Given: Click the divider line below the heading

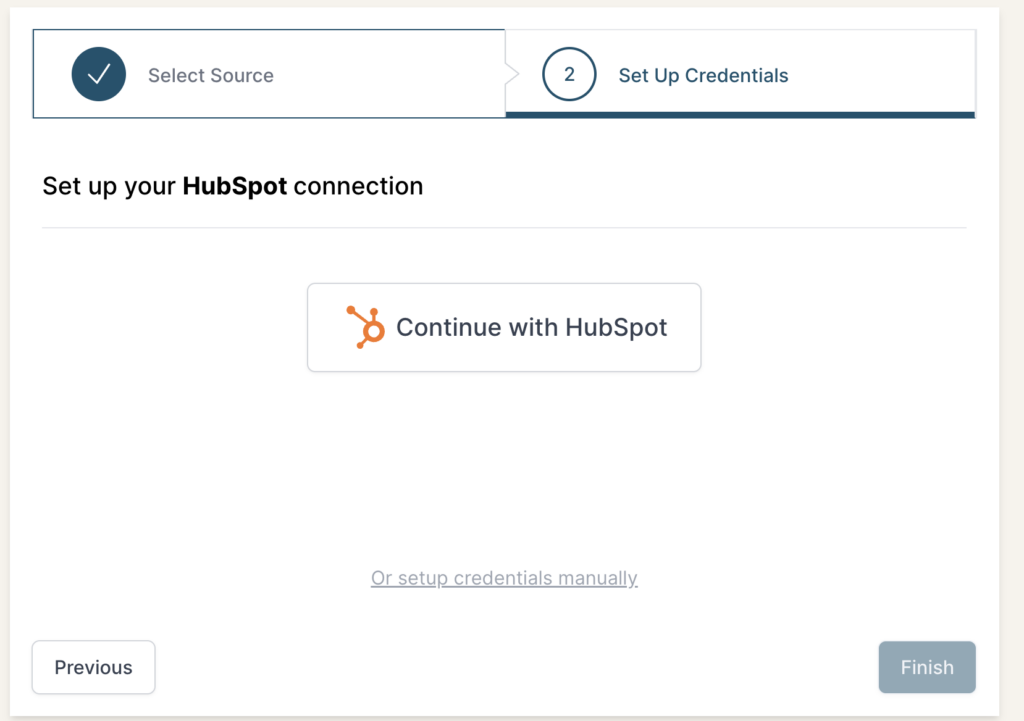Looking at the screenshot, I should coord(504,228).
